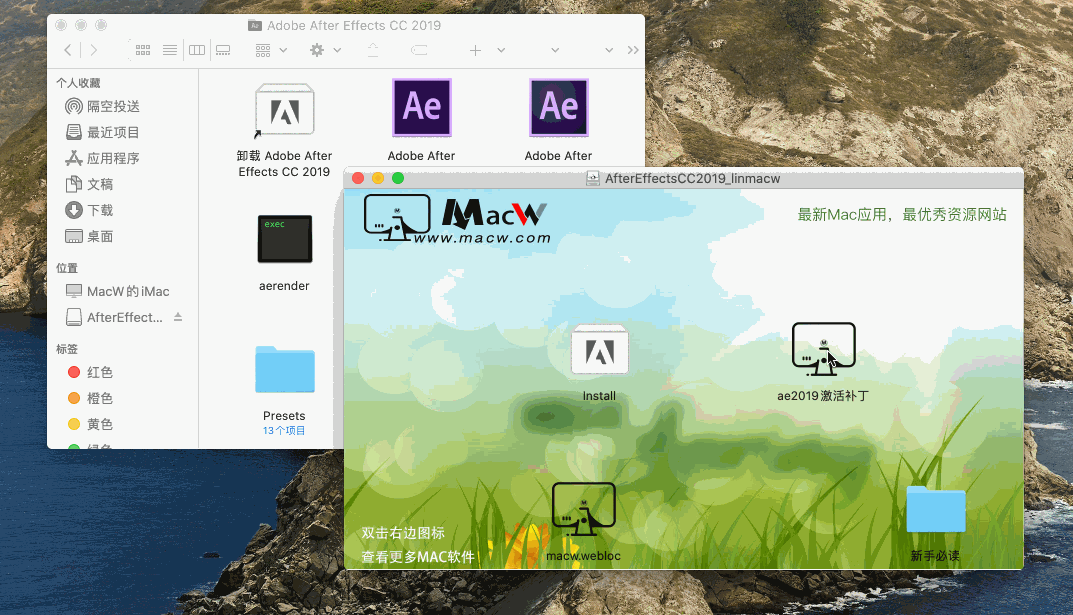Expand the overflow toolbar chevron
Image resolution: width=1073 pixels, height=615 pixels.
632,50
